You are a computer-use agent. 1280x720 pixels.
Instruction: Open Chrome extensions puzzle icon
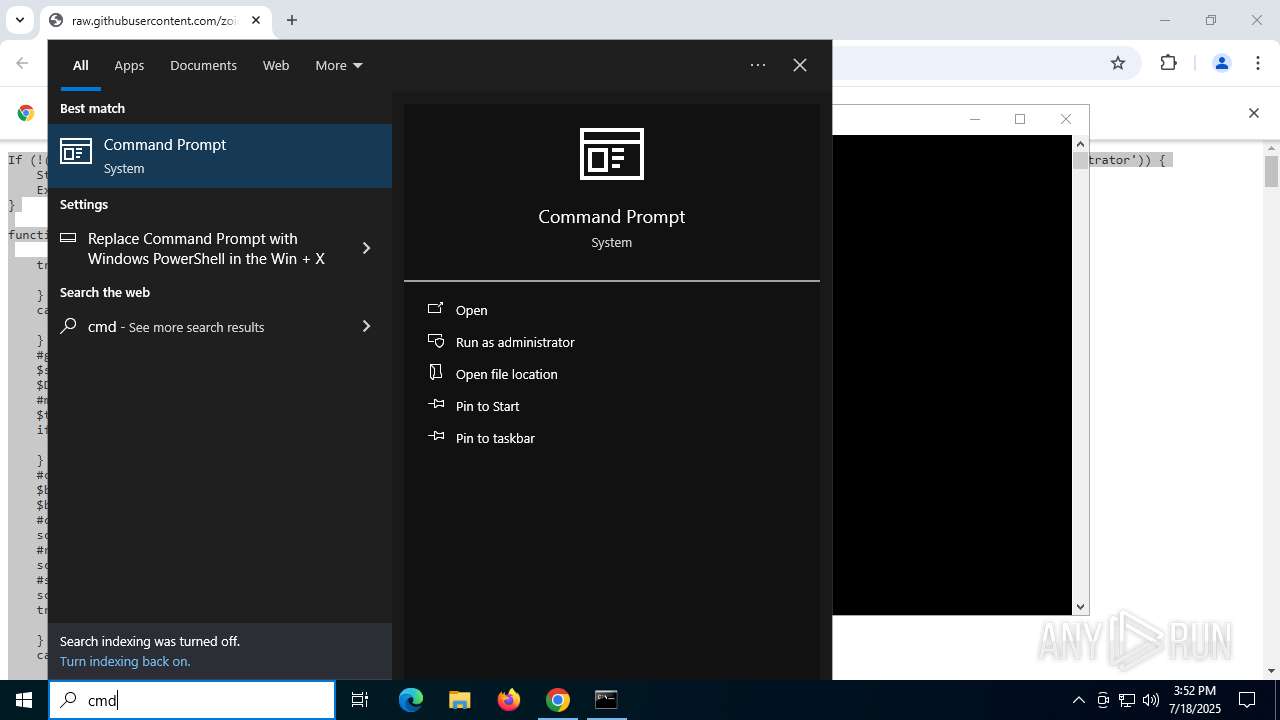pyautogui.click(x=1168, y=63)
